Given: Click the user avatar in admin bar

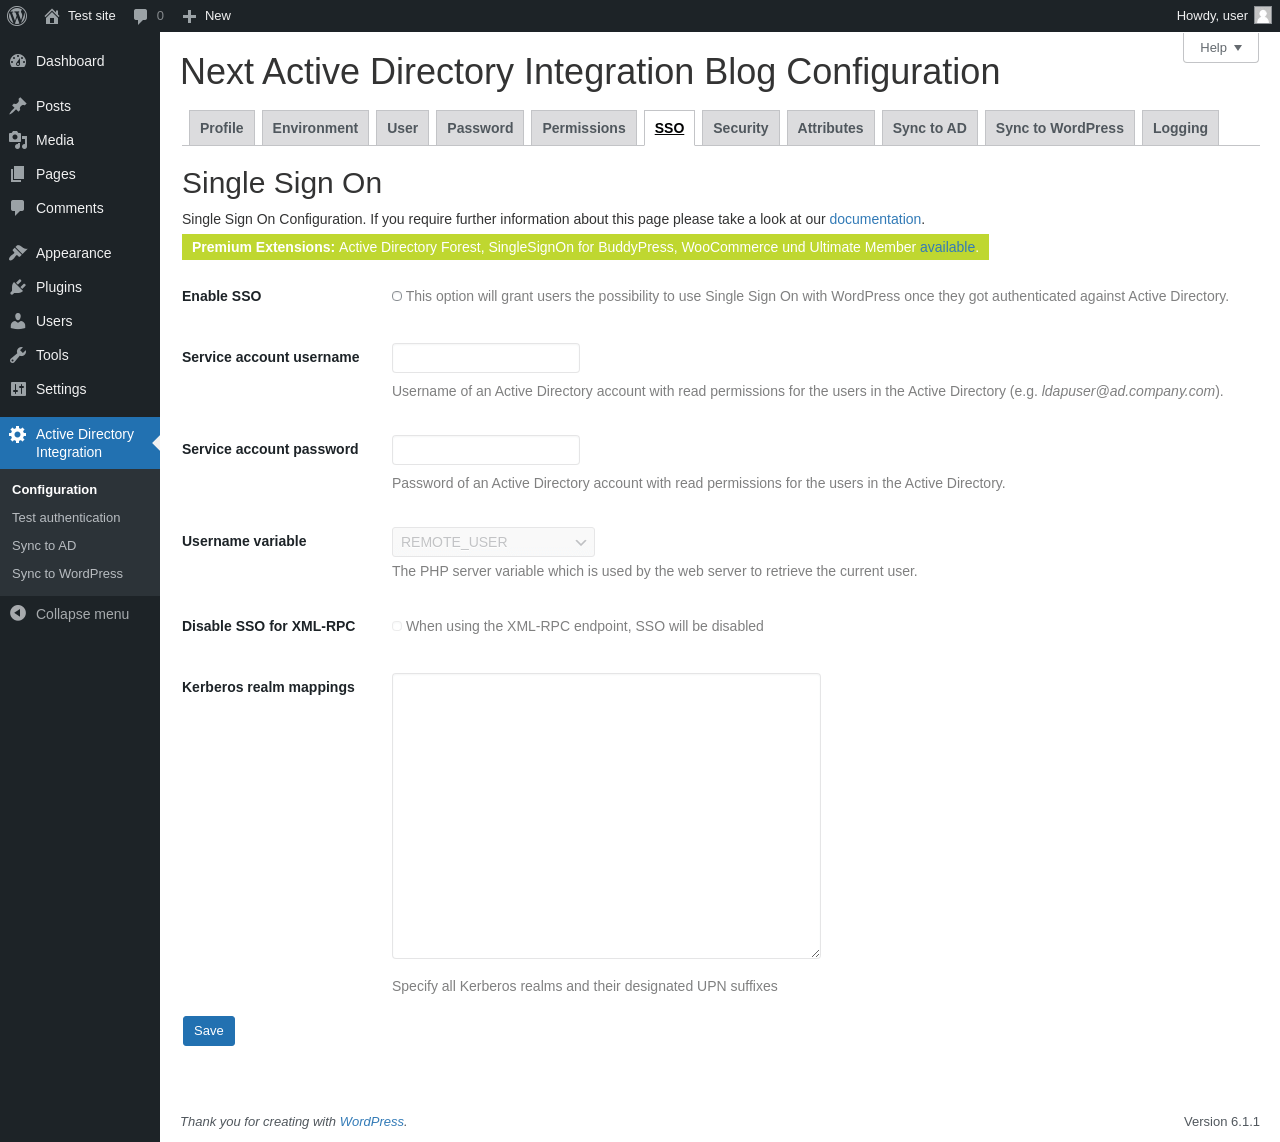Looking at the screenshot, I should tap(1263, 15).
